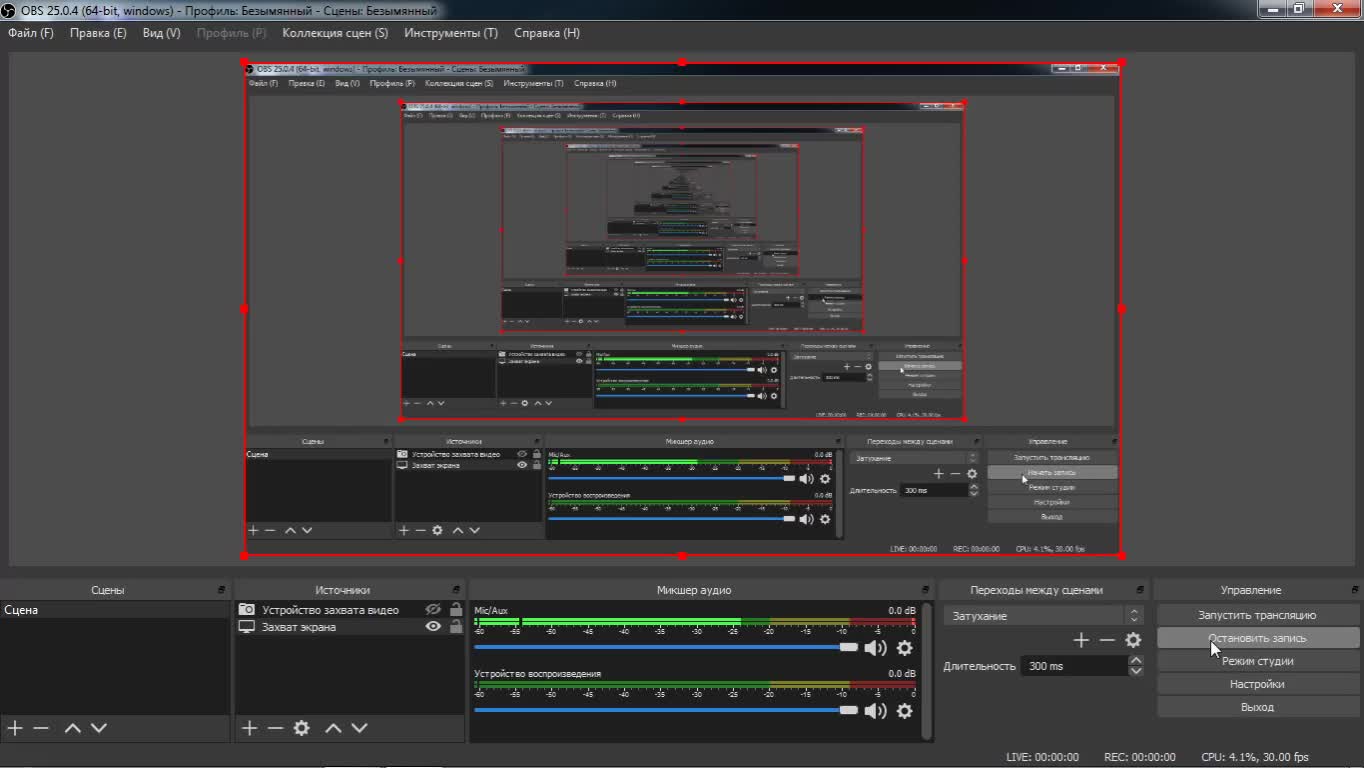Add a new source with plus icon
This screenshot has height=768, width=1364.
[x=250, y=728]
